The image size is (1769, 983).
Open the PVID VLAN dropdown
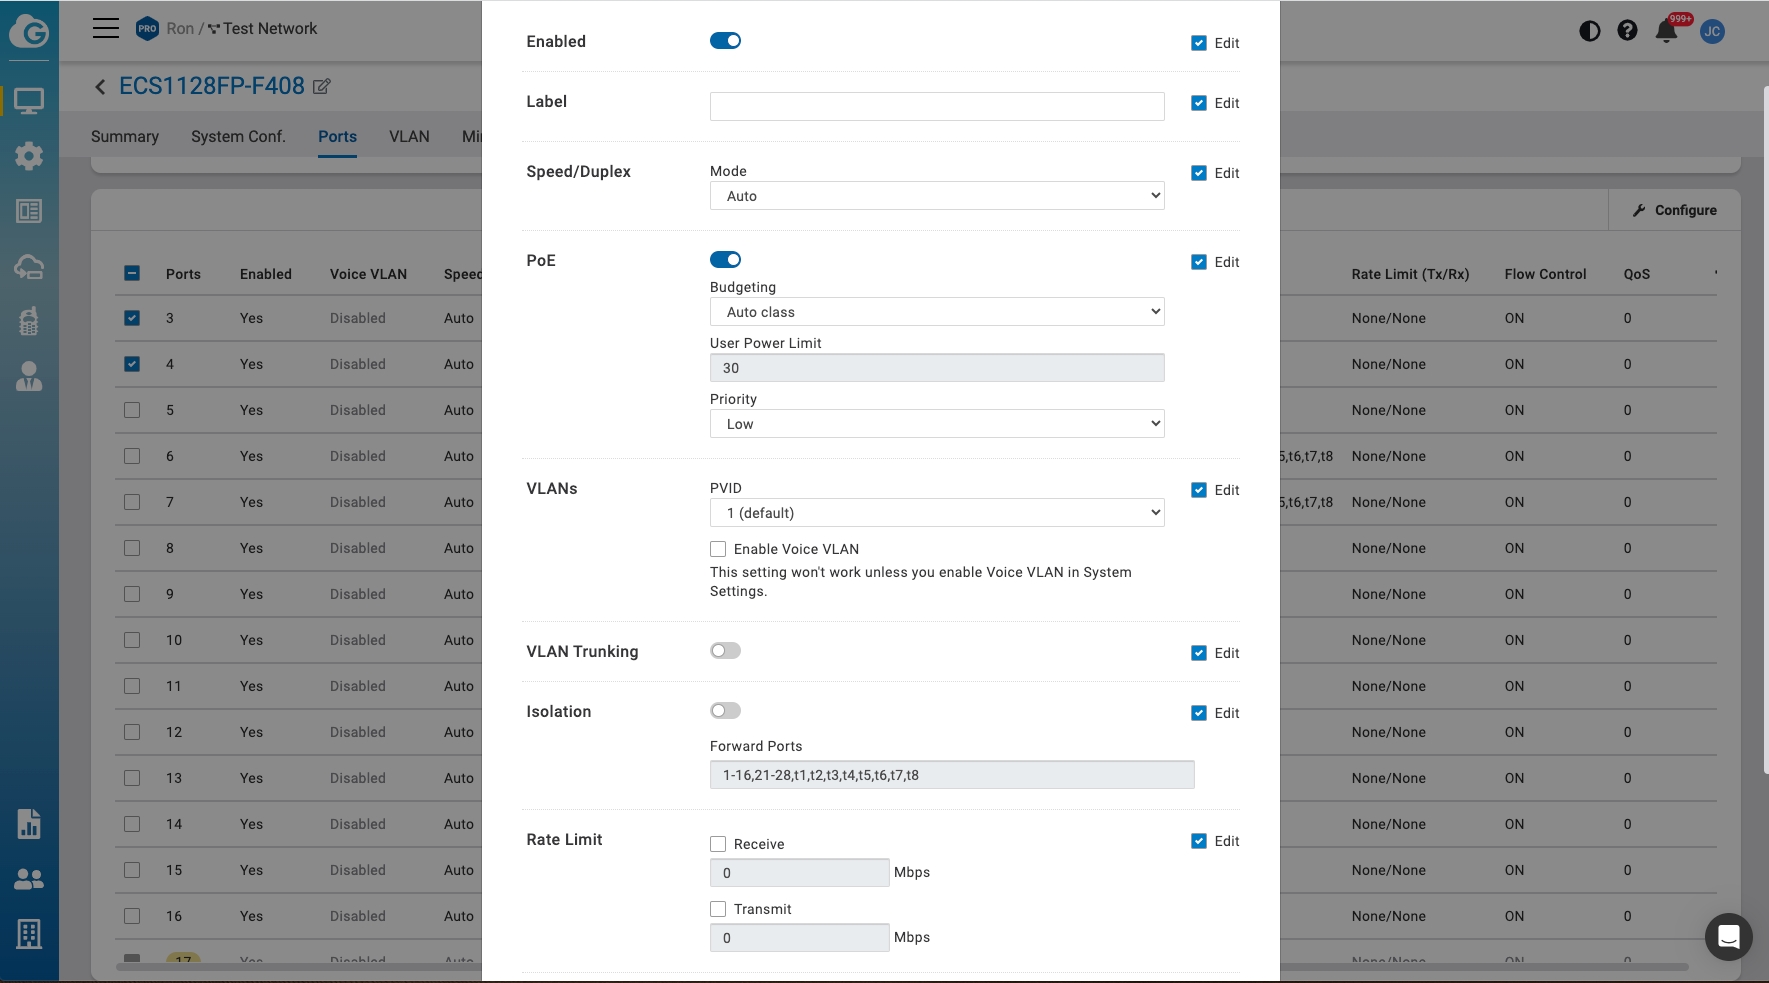(936, 513)
